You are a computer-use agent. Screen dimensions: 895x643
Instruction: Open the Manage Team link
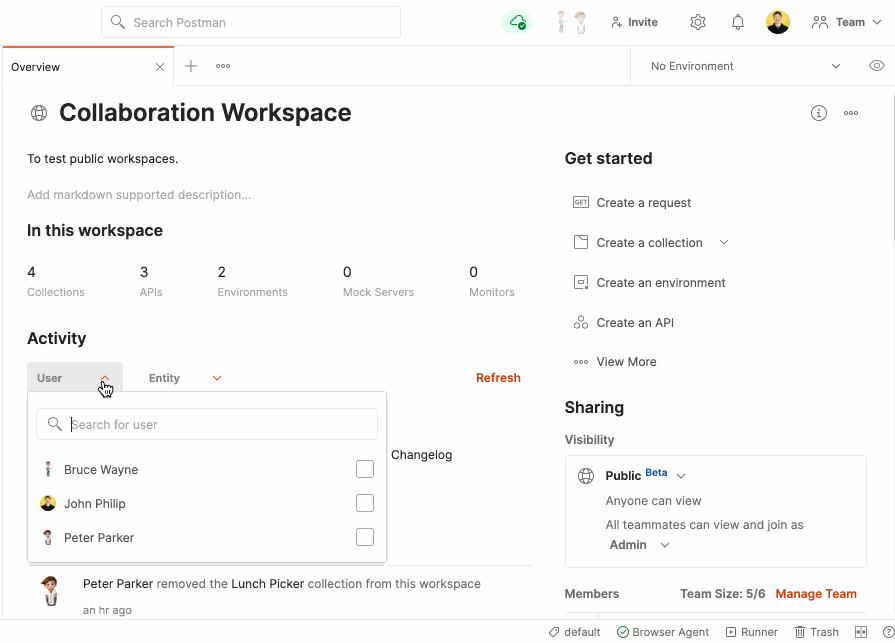point(816,594)
